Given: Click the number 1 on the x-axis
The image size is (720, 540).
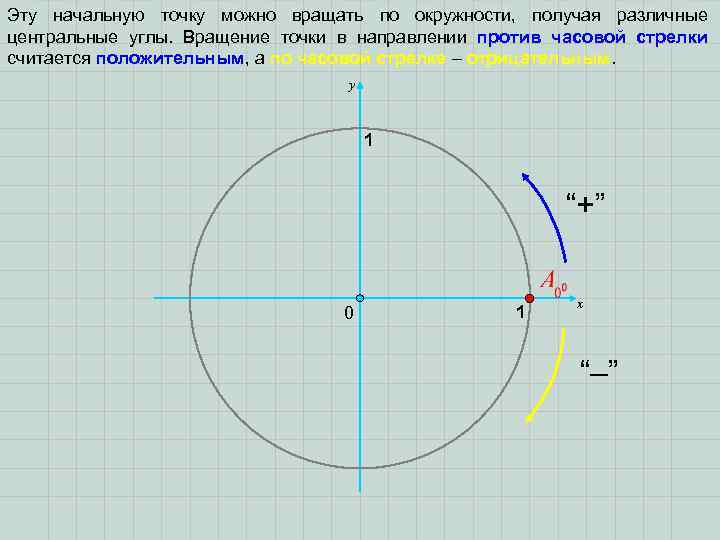Looking at the screenshot, I should (520, 312).
